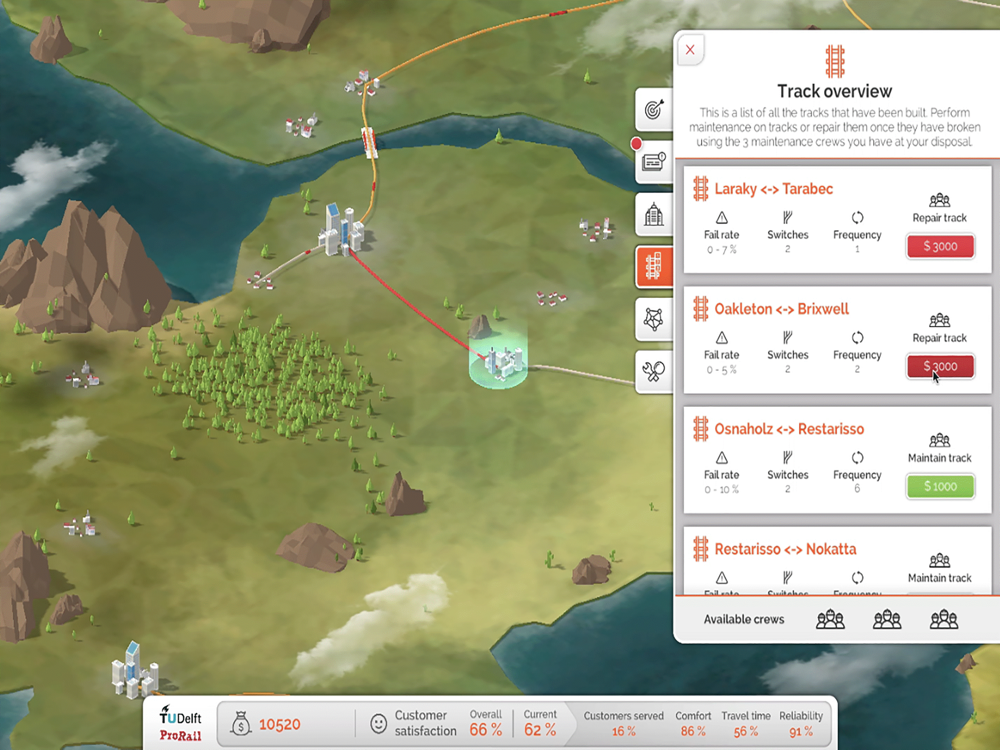Open the wrench maintenance tools tab
The image size is (1000, 750).
pos(654,371)
